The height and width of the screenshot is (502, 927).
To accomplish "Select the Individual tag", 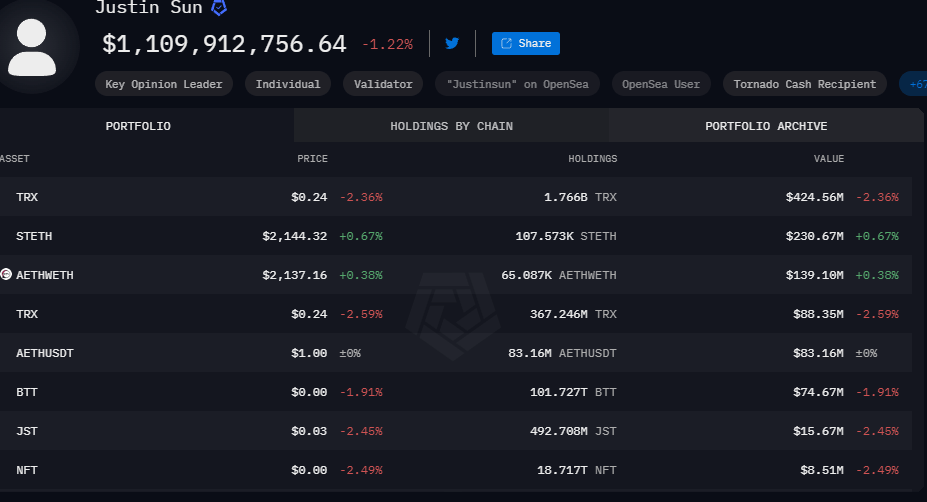I will 288,84.
